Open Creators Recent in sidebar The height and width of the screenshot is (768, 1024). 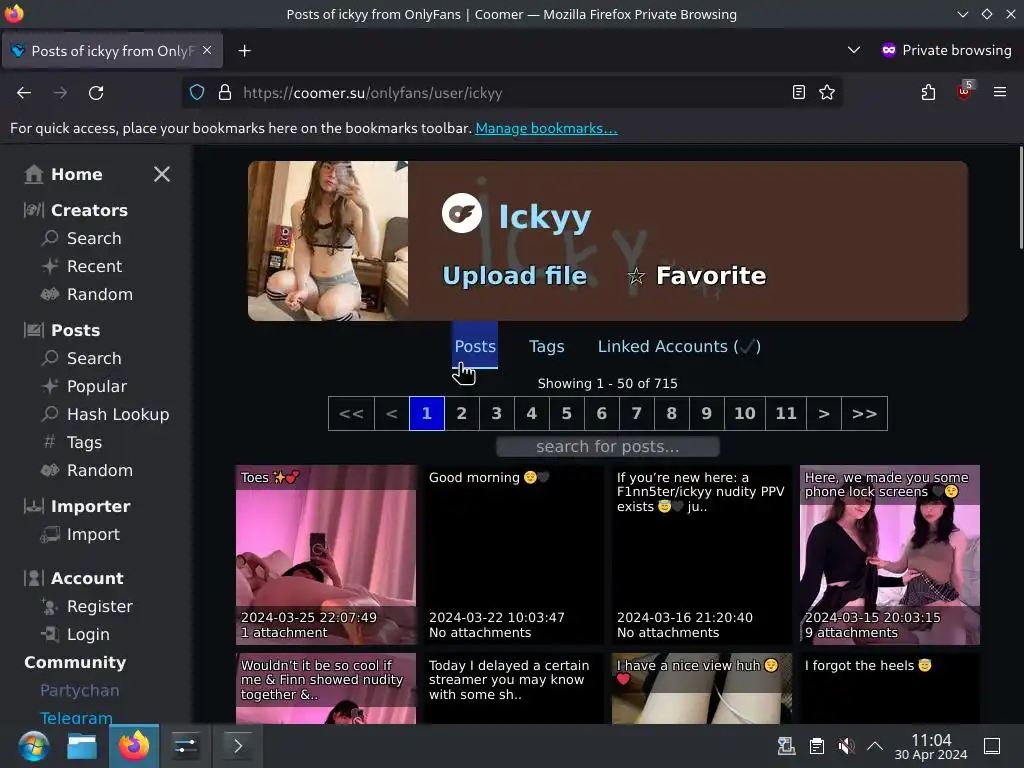(x=94, y=266)
